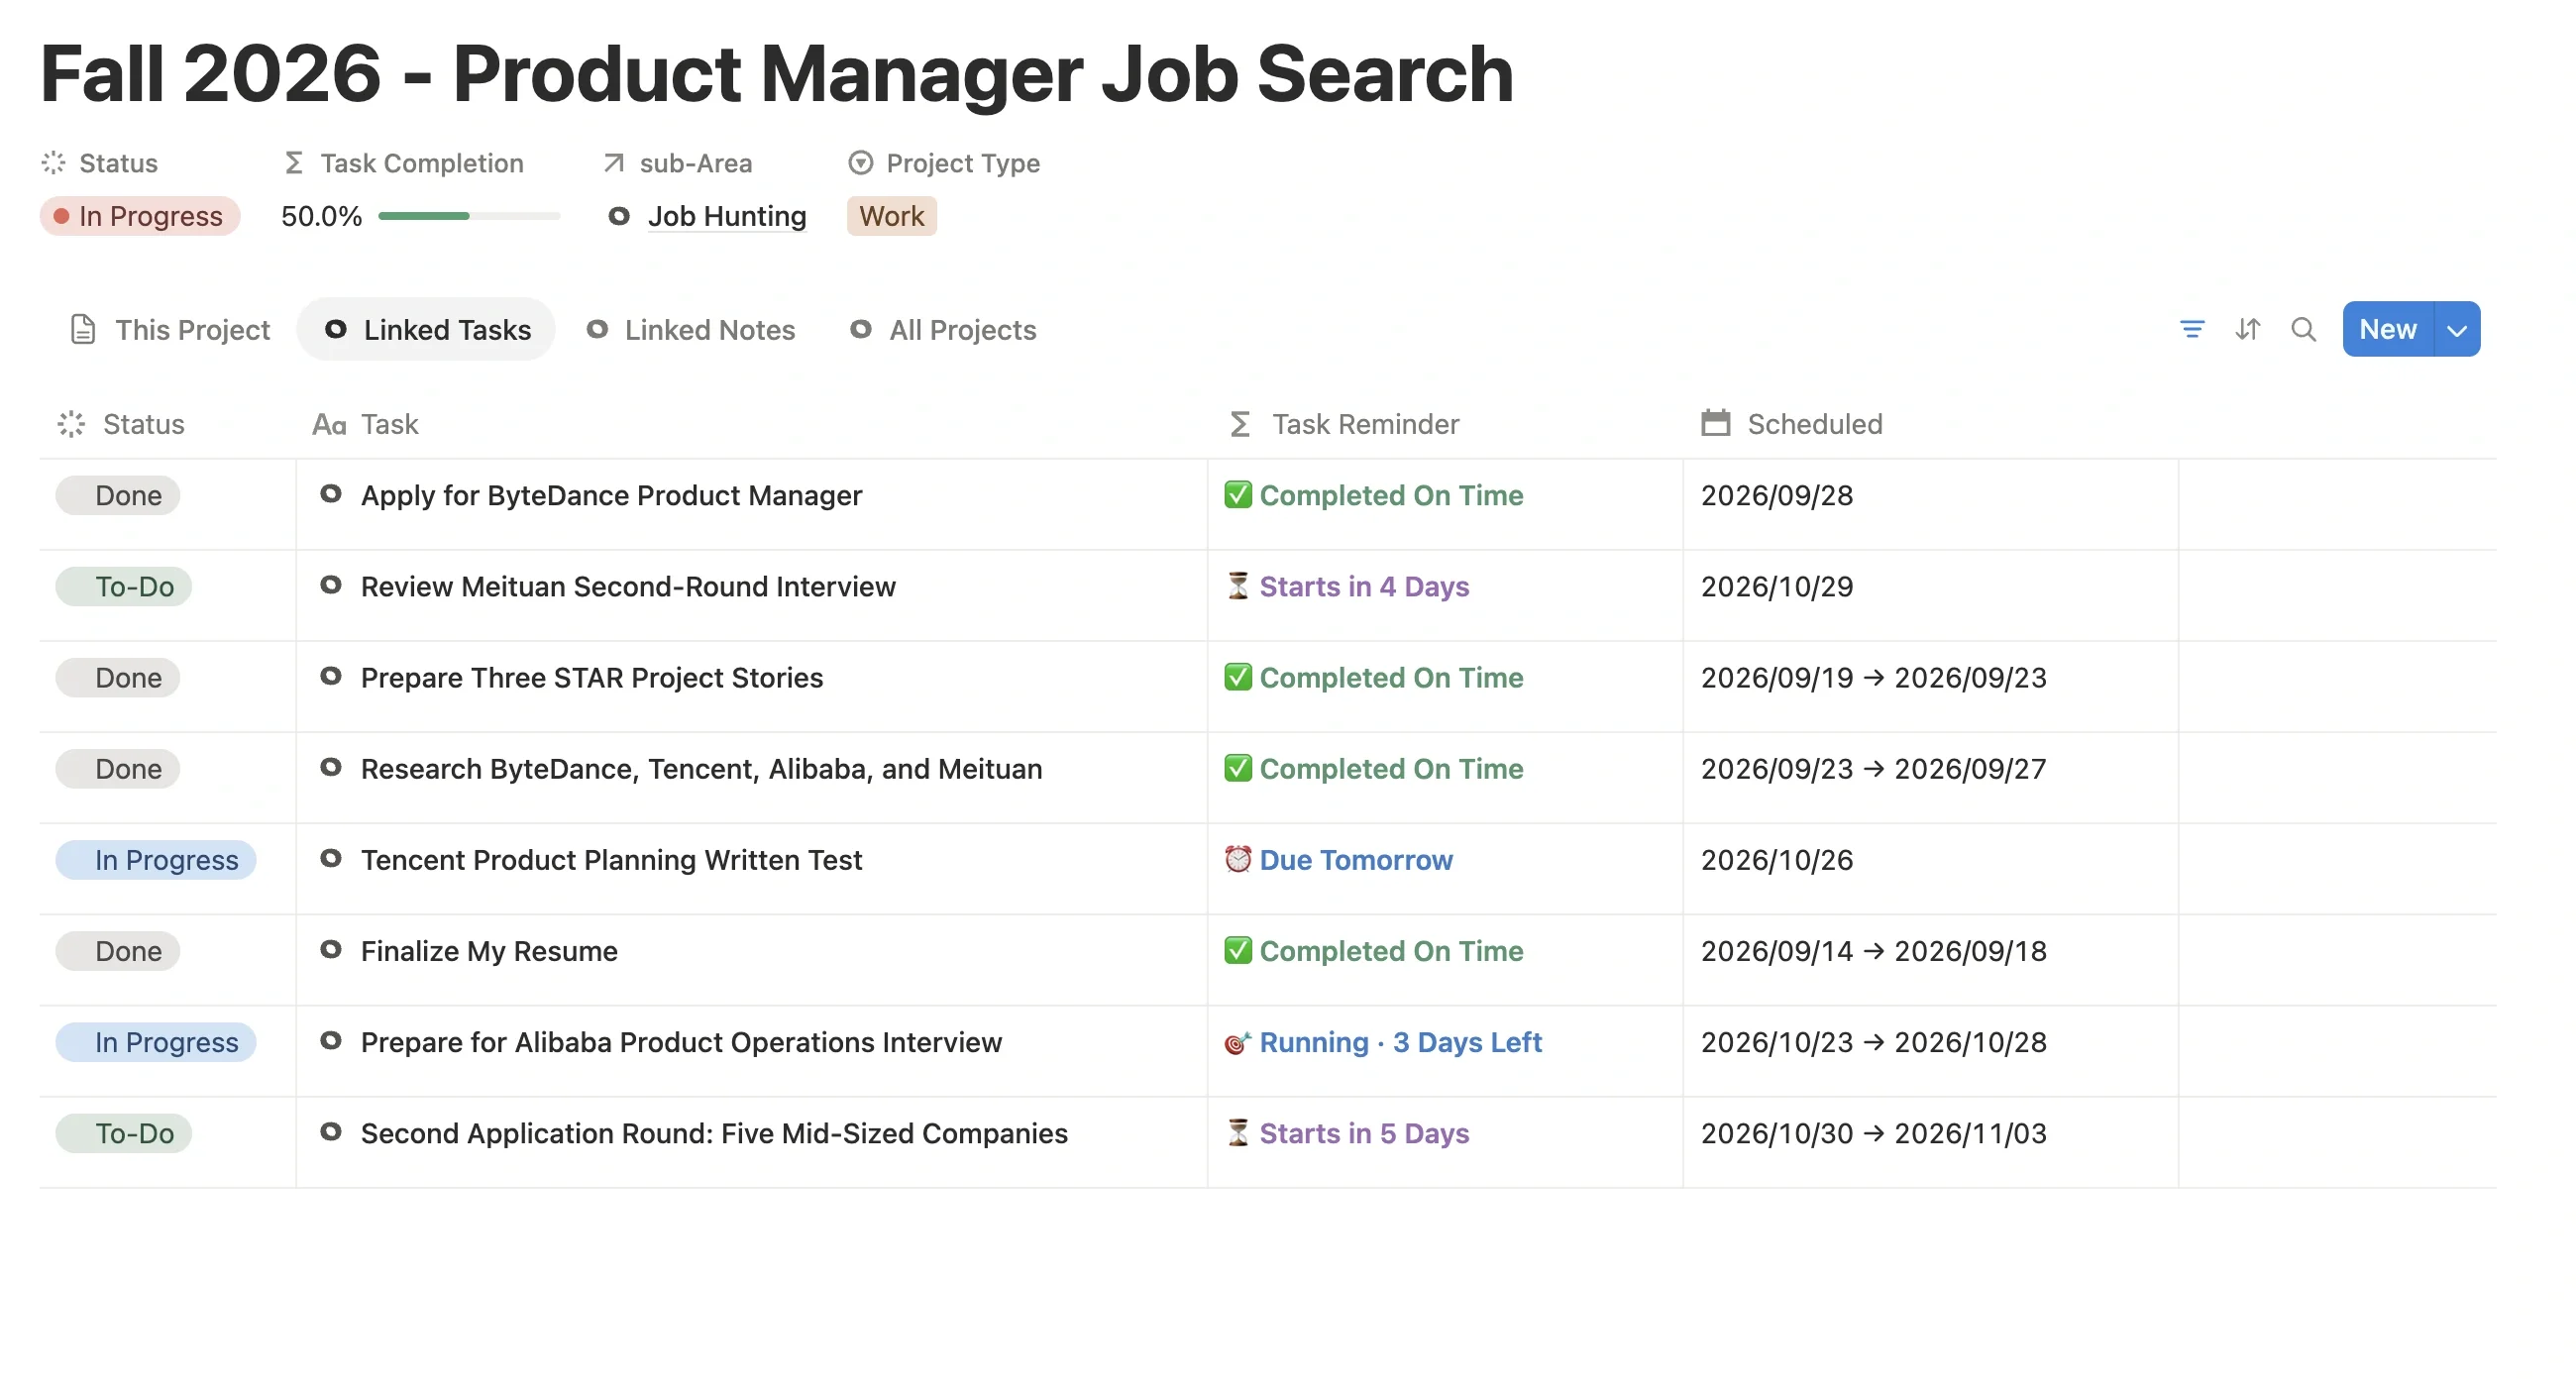The width and height of the screenshot is (2576, 1387).
Task: Switch to All Projects tab
Action: (943, 330)
